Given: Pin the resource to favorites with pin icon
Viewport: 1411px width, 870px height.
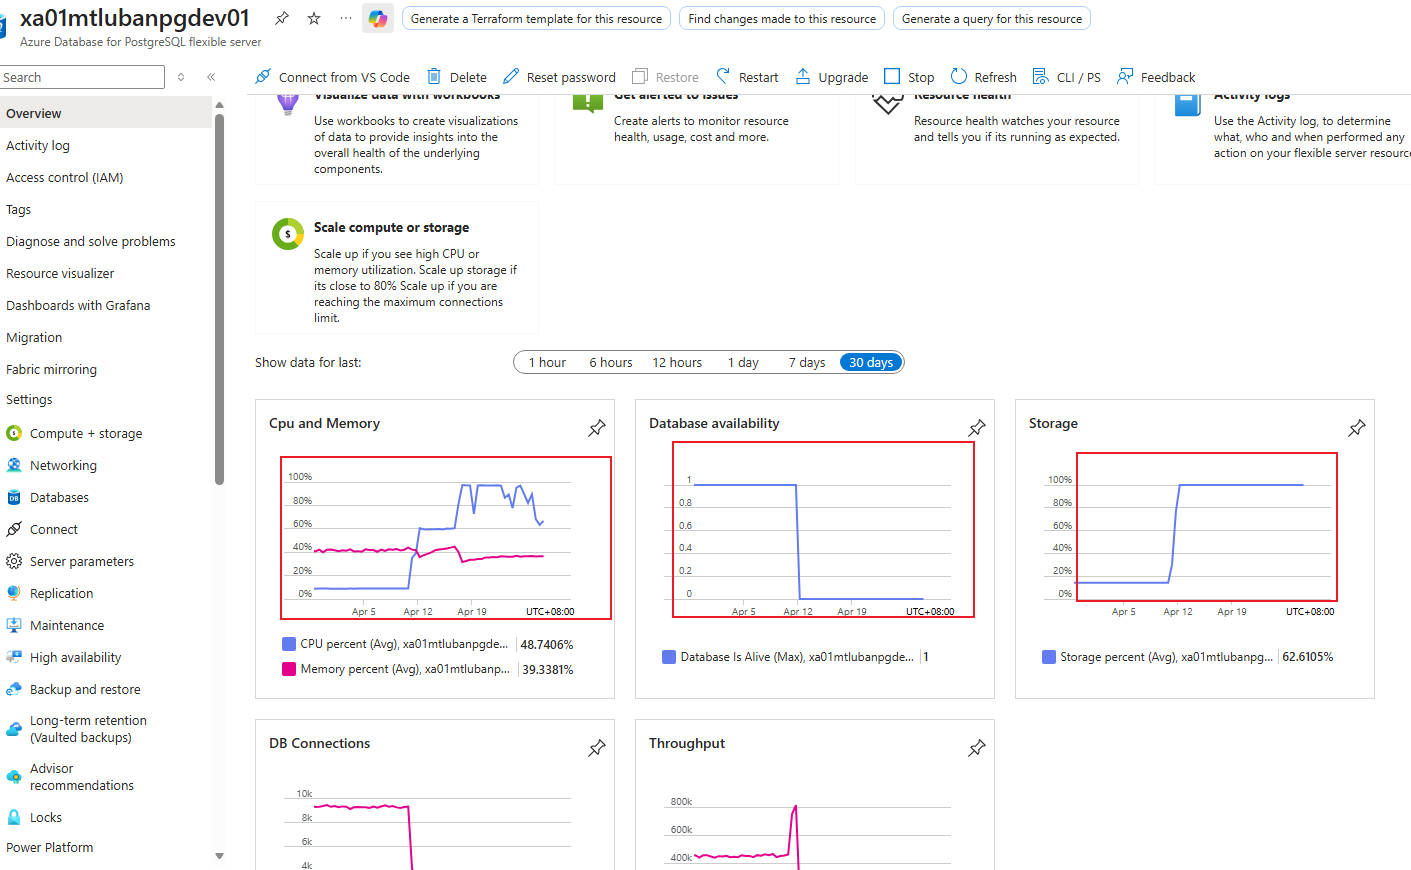Looking at the screenshot, I should pos(282,18).
